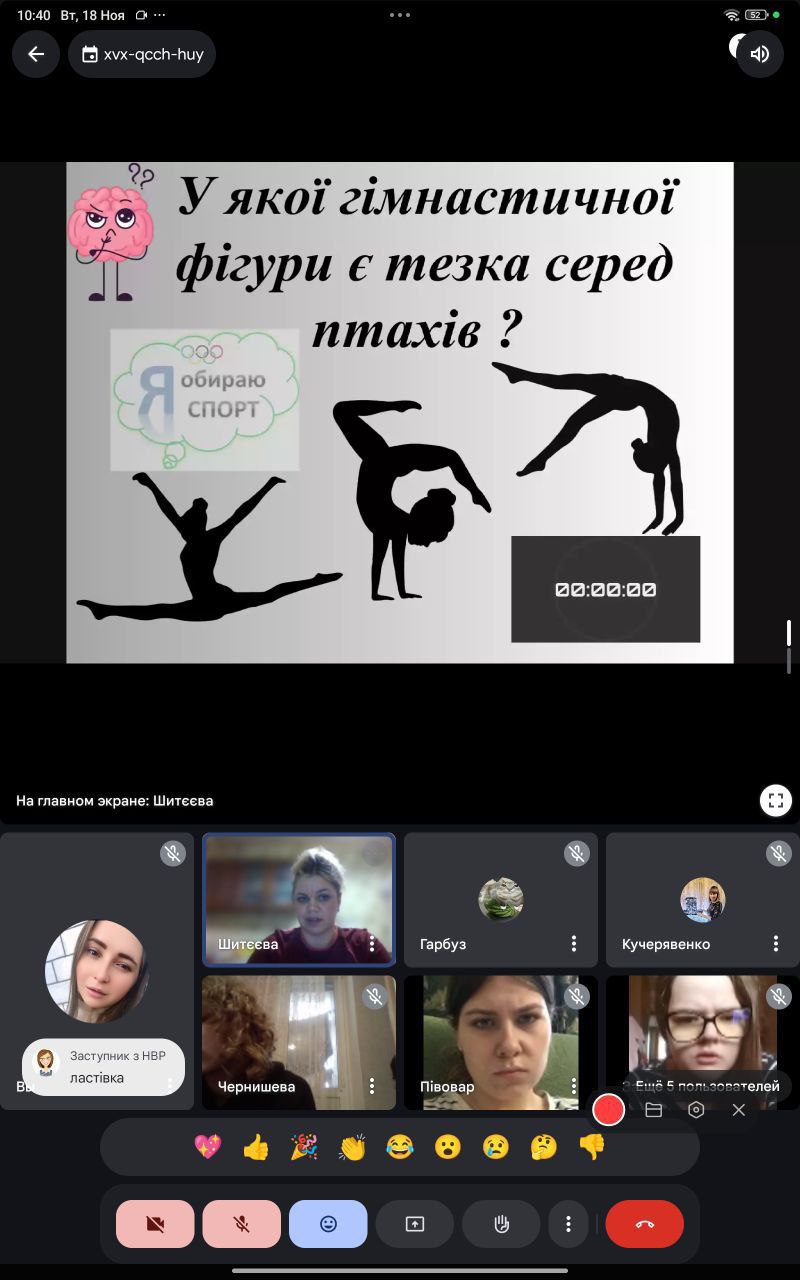Image resolution: width=800 pixels, height=1280 pixels.
Task: Send the clapping hands reaction
Action: (x=352, y=1147)
